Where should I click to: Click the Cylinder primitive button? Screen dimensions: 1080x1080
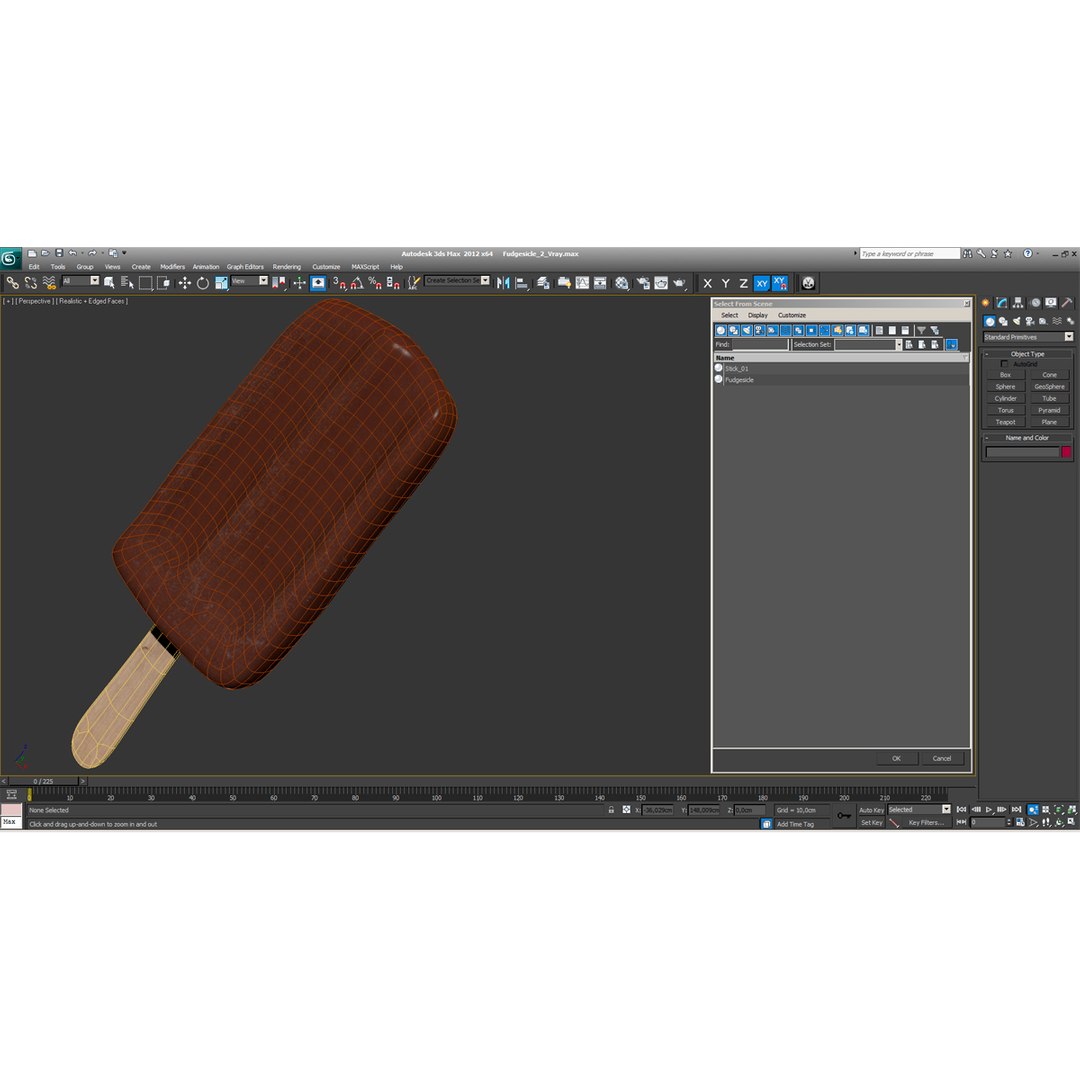click(x=1005, y=398)
